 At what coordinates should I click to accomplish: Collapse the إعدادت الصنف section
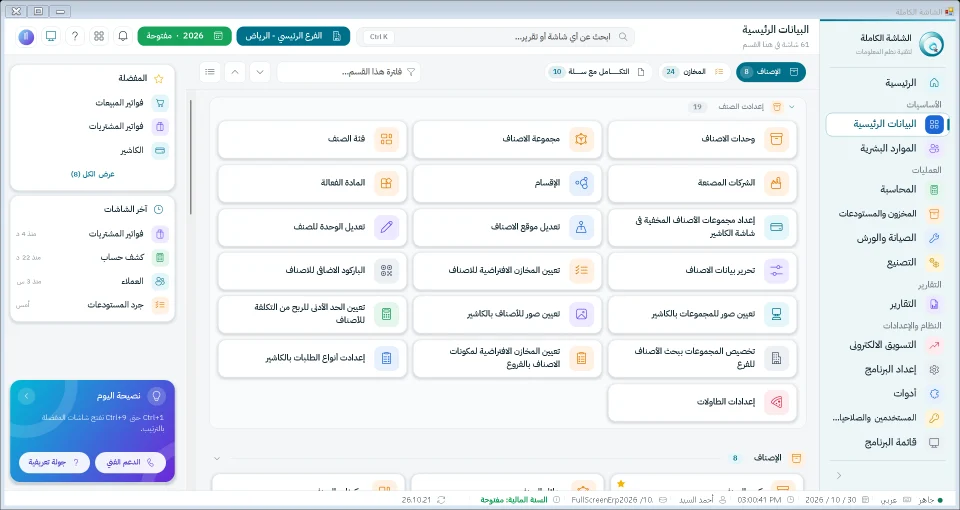pyautogui.click(x=792, y=107)
